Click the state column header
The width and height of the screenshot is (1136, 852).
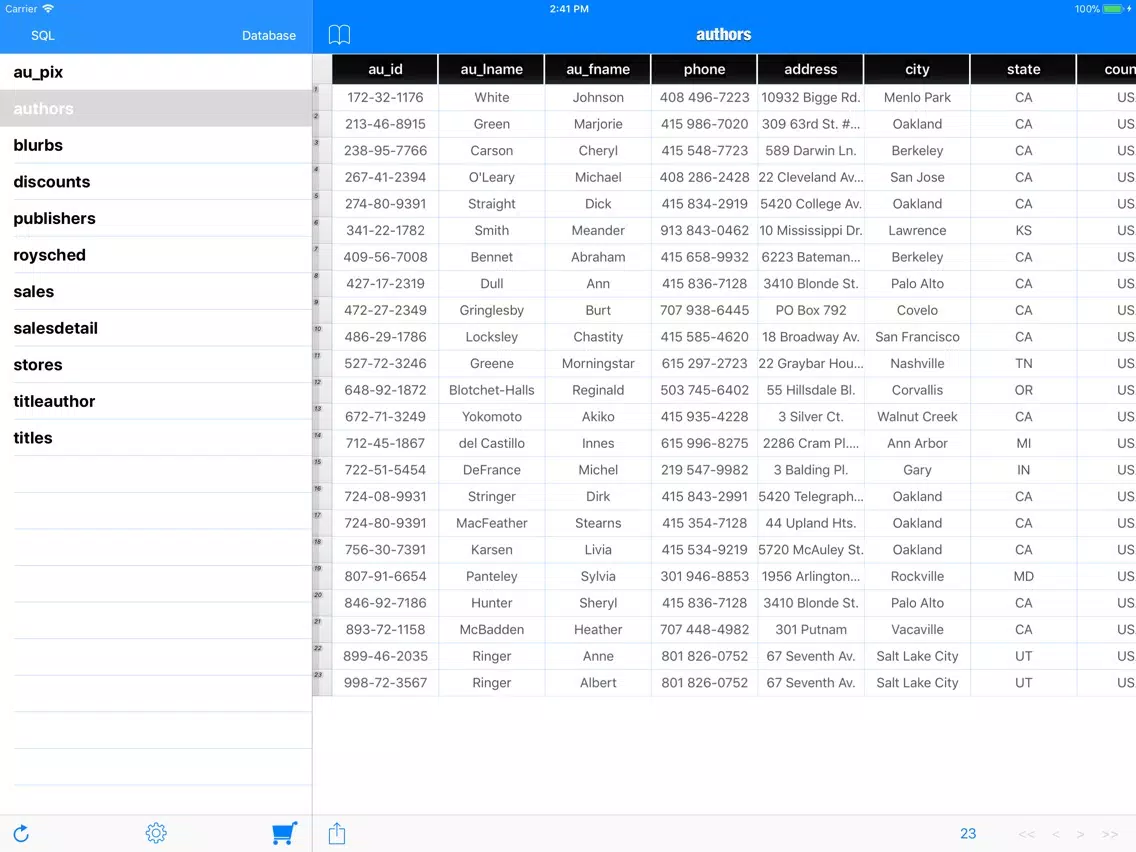point(1024,70)
